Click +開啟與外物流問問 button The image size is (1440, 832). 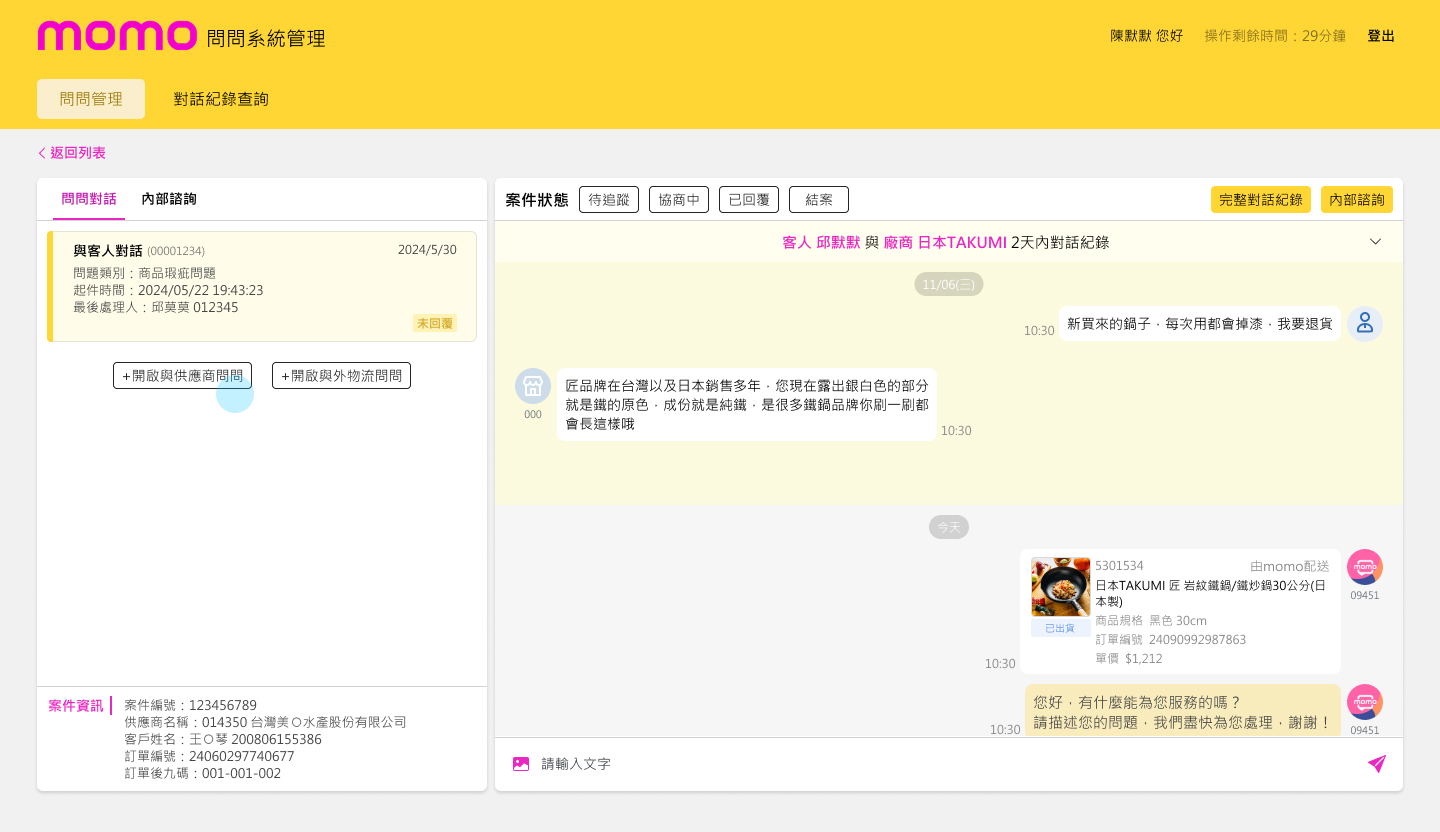pyautogui.click(x=341, y=376)
